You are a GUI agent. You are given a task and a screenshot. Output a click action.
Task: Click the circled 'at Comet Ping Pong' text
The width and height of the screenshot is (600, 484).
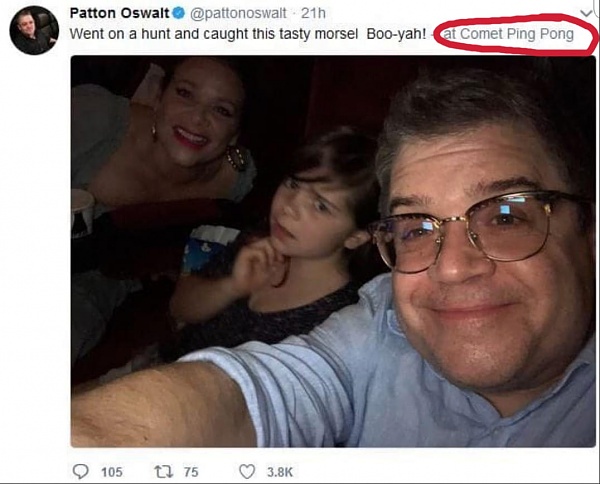[508, 34]
